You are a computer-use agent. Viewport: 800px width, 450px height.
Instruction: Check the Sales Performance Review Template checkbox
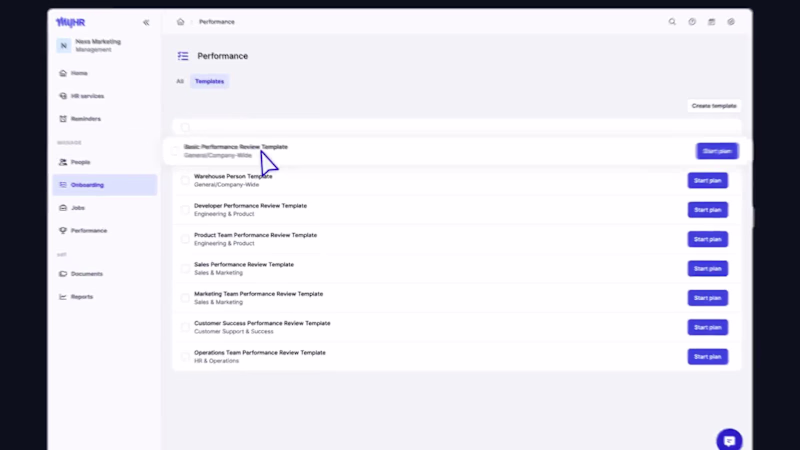pyautogui.click(x=185, y=268)
